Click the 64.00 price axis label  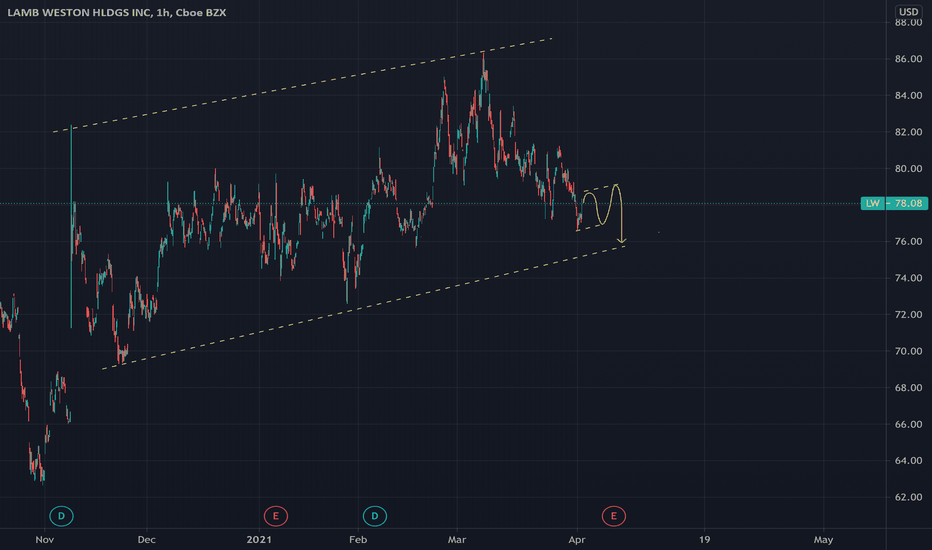pos(908,460)
